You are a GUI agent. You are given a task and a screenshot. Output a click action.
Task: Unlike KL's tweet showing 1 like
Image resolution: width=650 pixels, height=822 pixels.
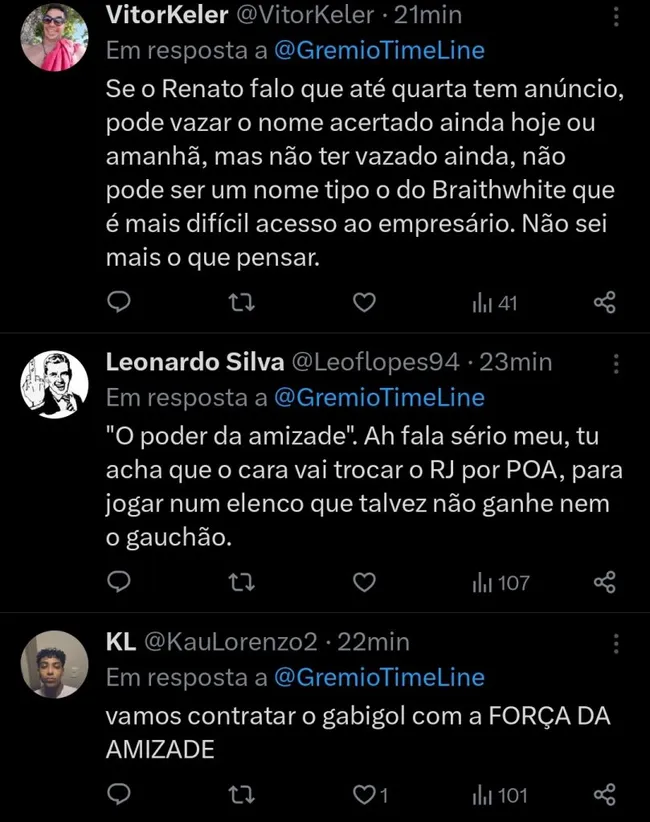pyautogui.click(x=363, y=795)
